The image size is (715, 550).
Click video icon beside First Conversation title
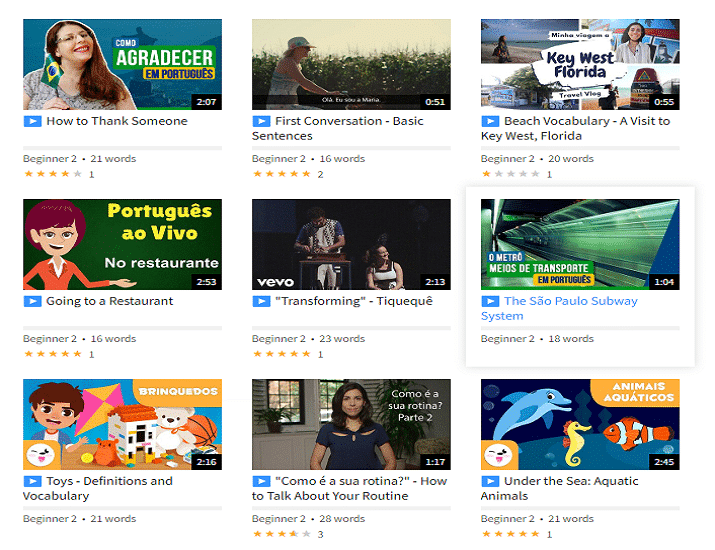[261, 121]
